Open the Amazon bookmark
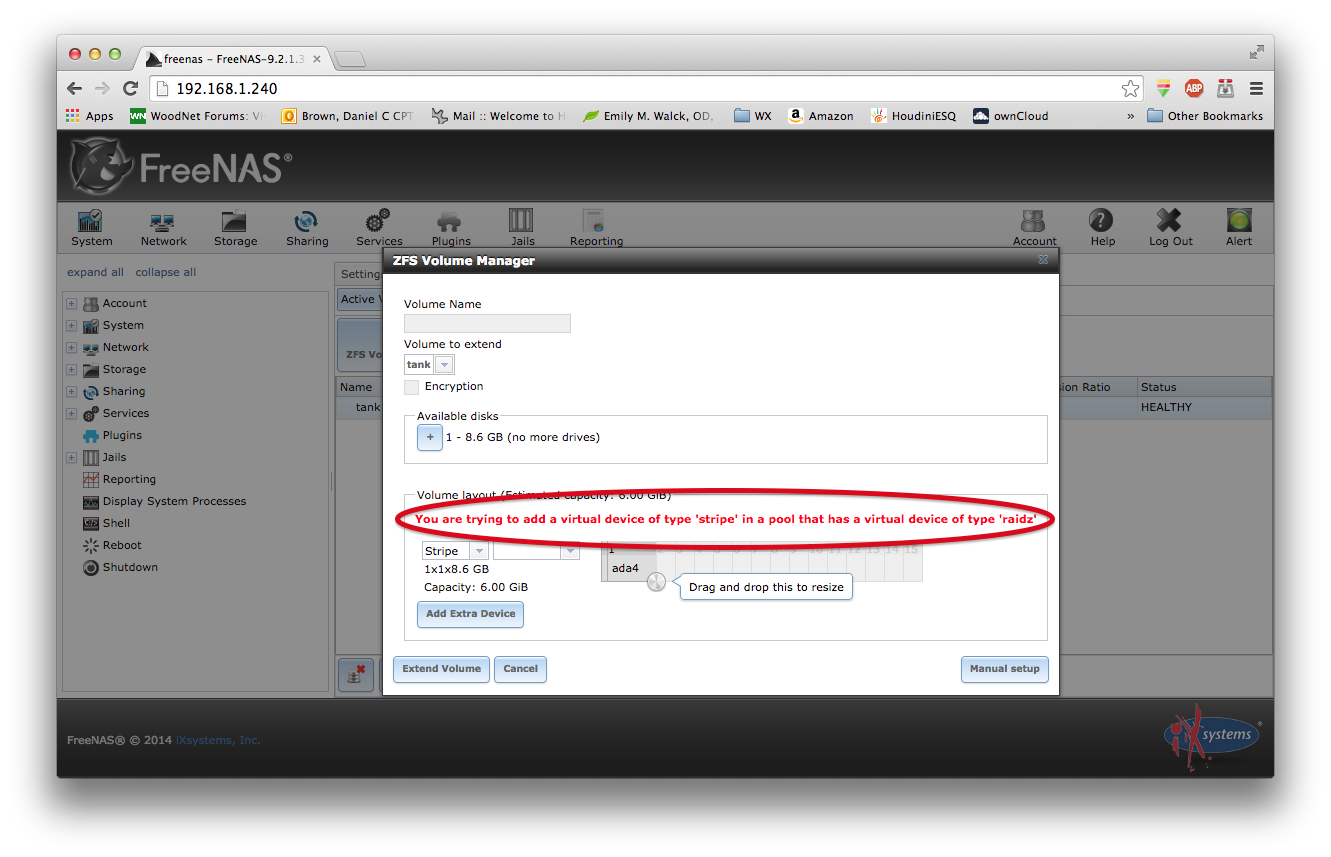This screenshot has width=1331, height=857. point(821,116)
